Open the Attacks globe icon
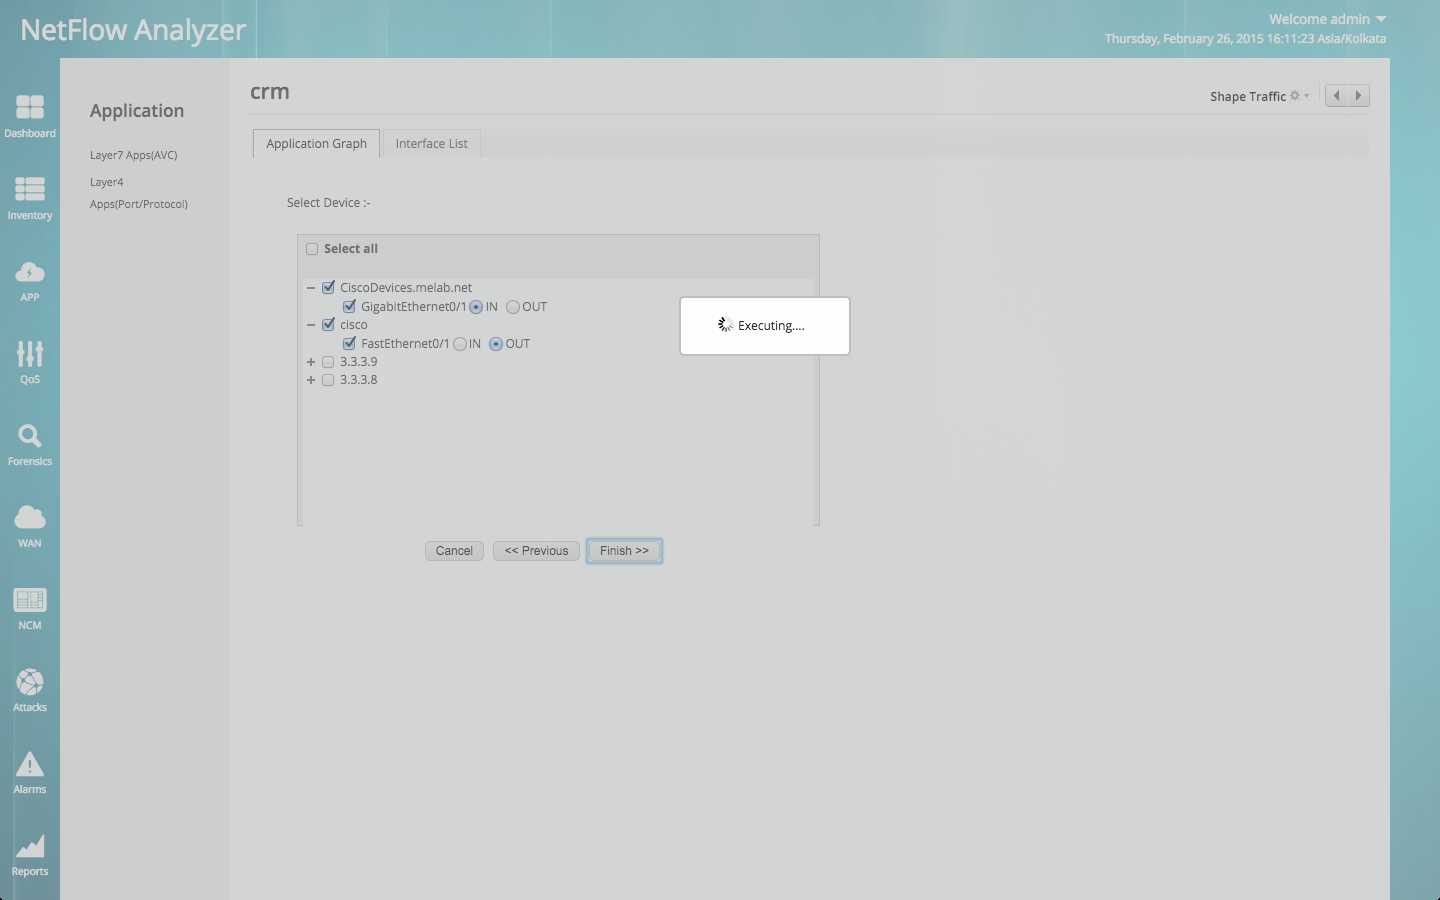This screenshot has width=1440, height=900. [30, 681]
